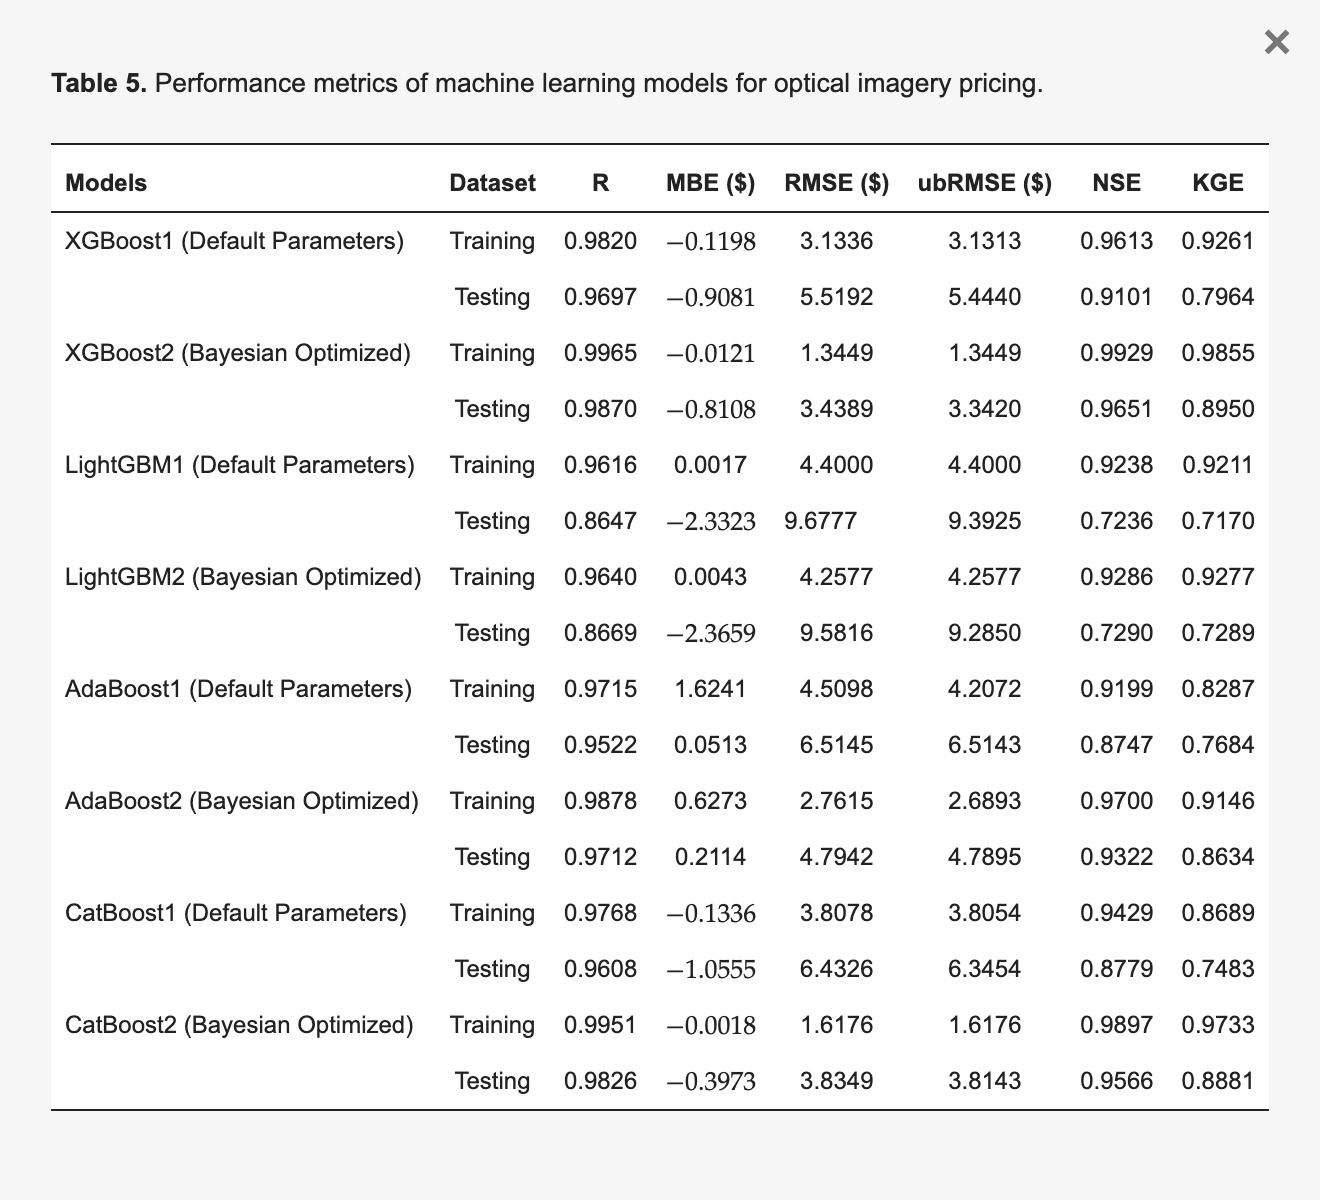
Task: Select AdaBoost2 (Bayesian Optimized) row label
Action: (242, 801)
